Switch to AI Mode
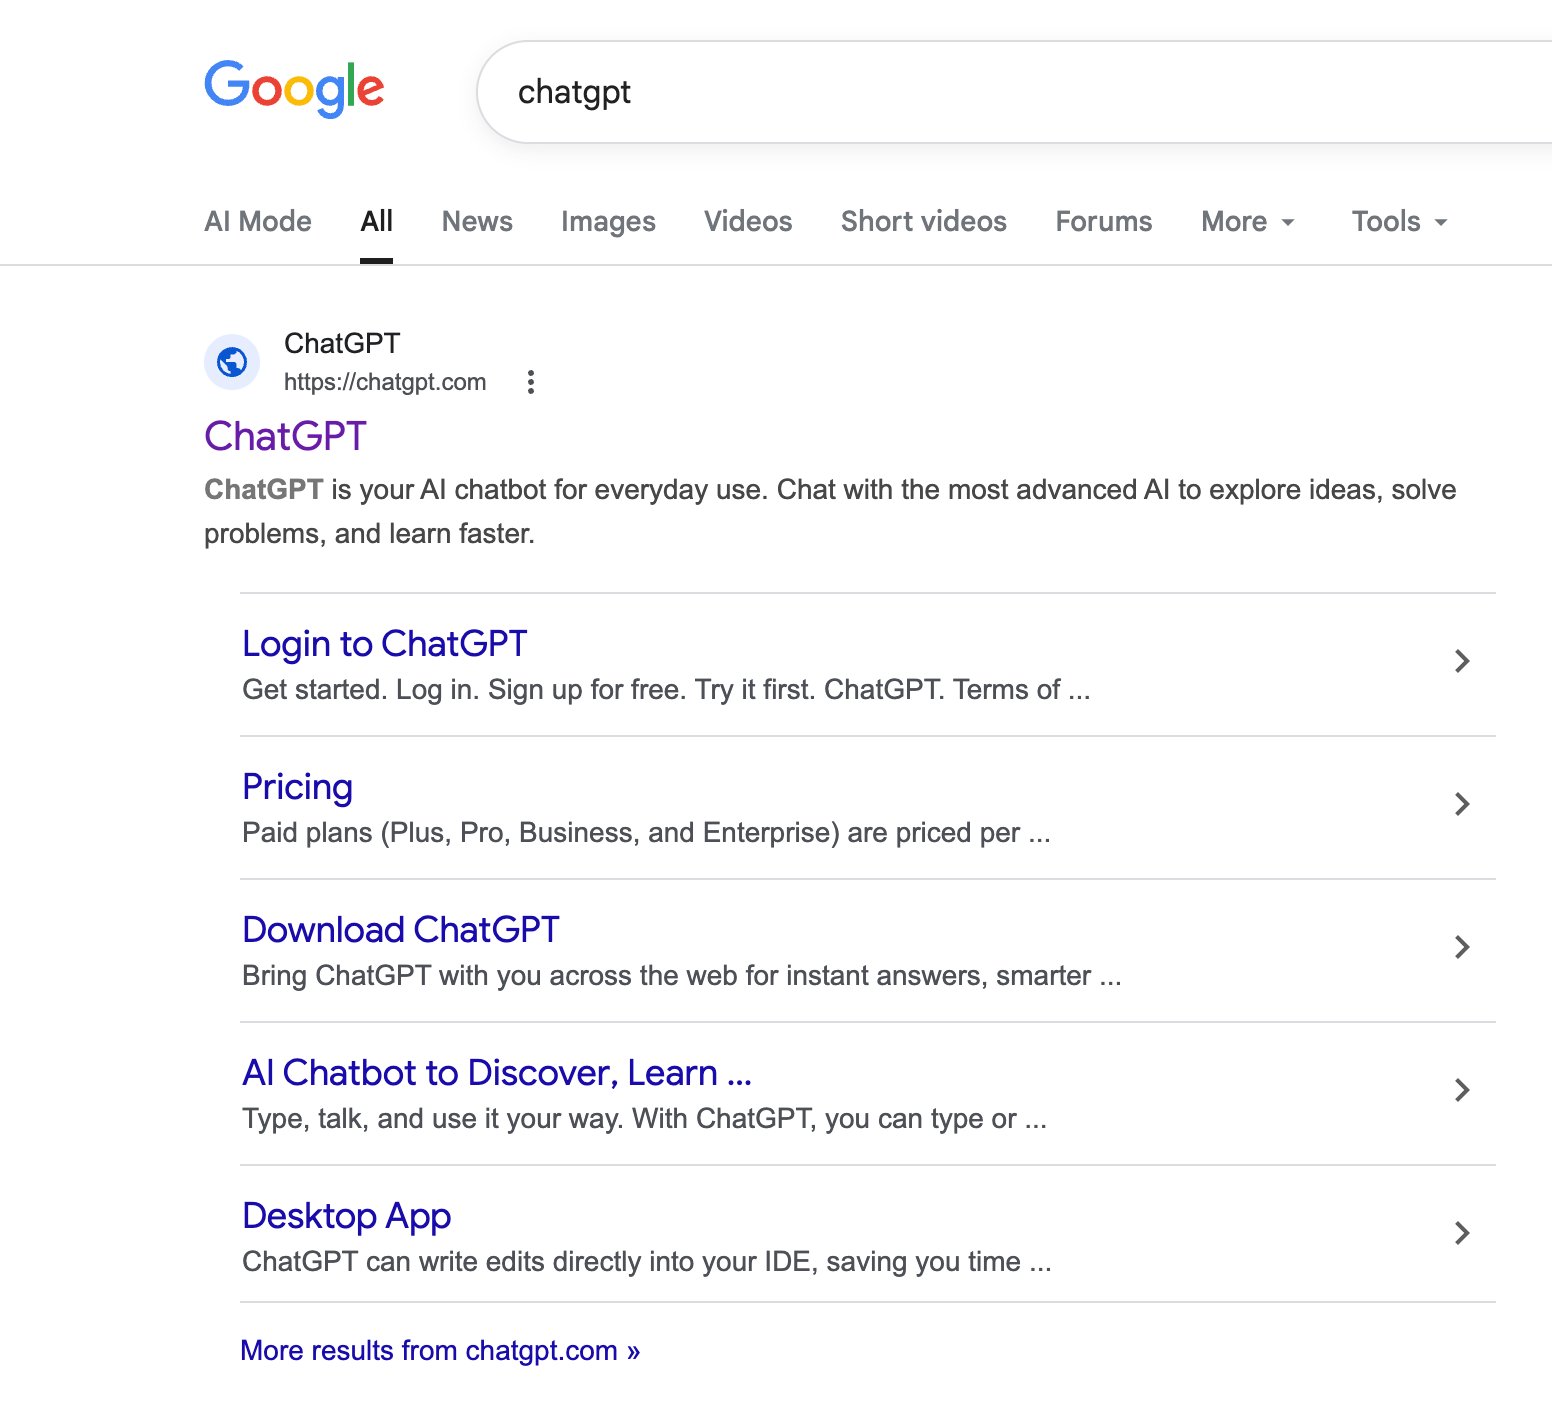The image size is (1552, 1402). [x=258, y=221]
